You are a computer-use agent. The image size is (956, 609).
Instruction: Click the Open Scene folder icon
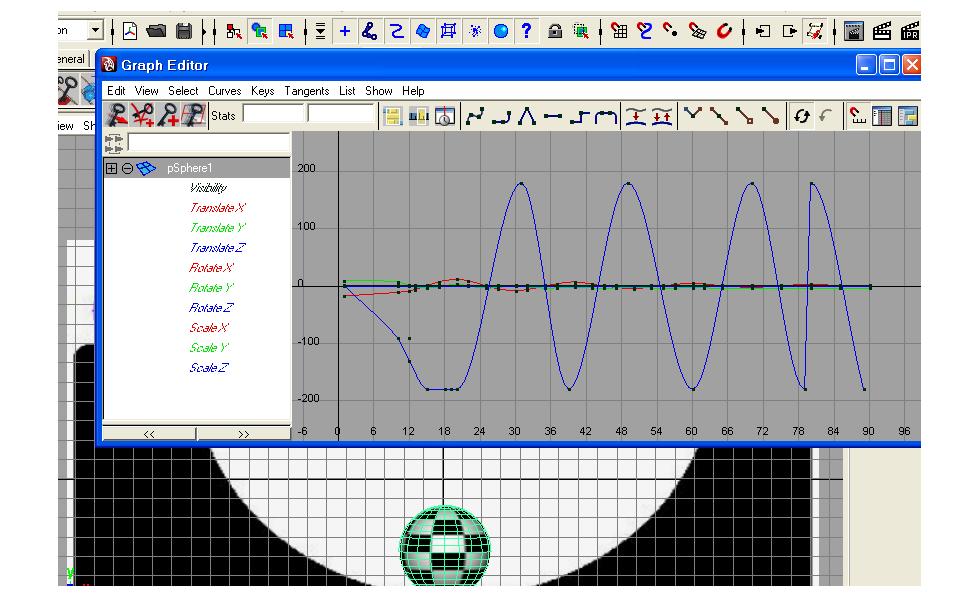click(157, 31)
